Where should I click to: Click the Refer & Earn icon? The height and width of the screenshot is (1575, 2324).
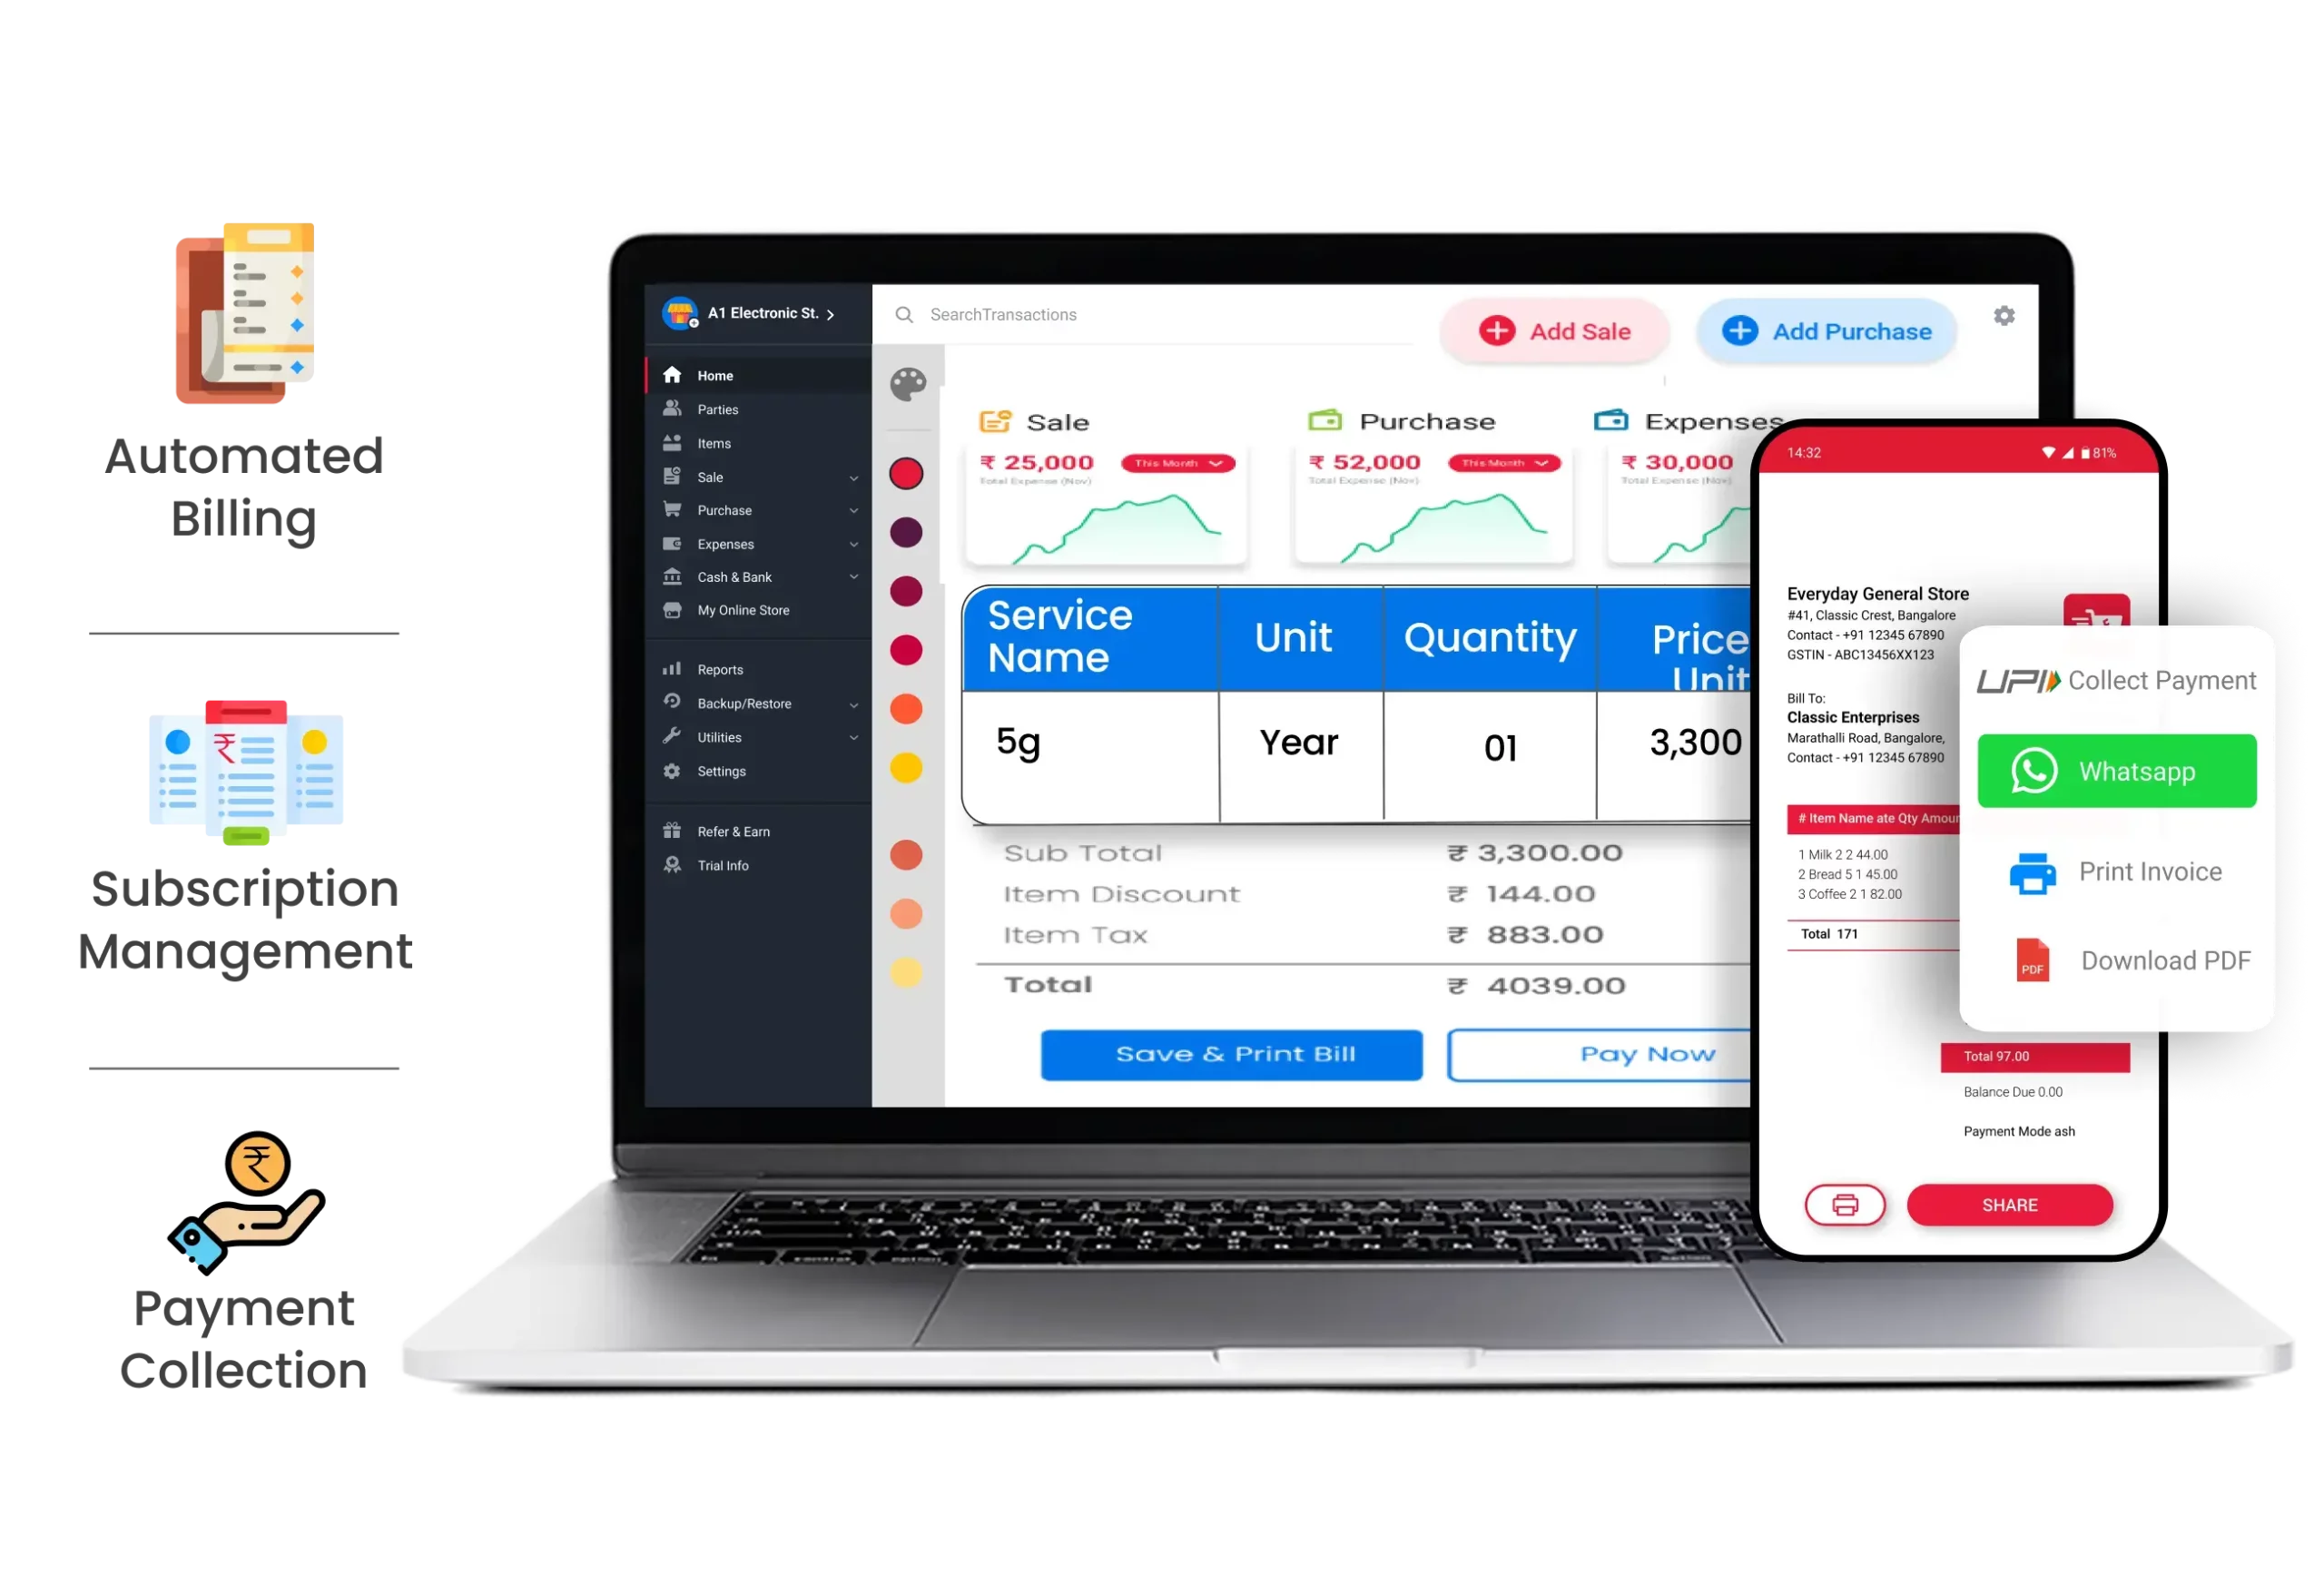click(x=675, y=830)
